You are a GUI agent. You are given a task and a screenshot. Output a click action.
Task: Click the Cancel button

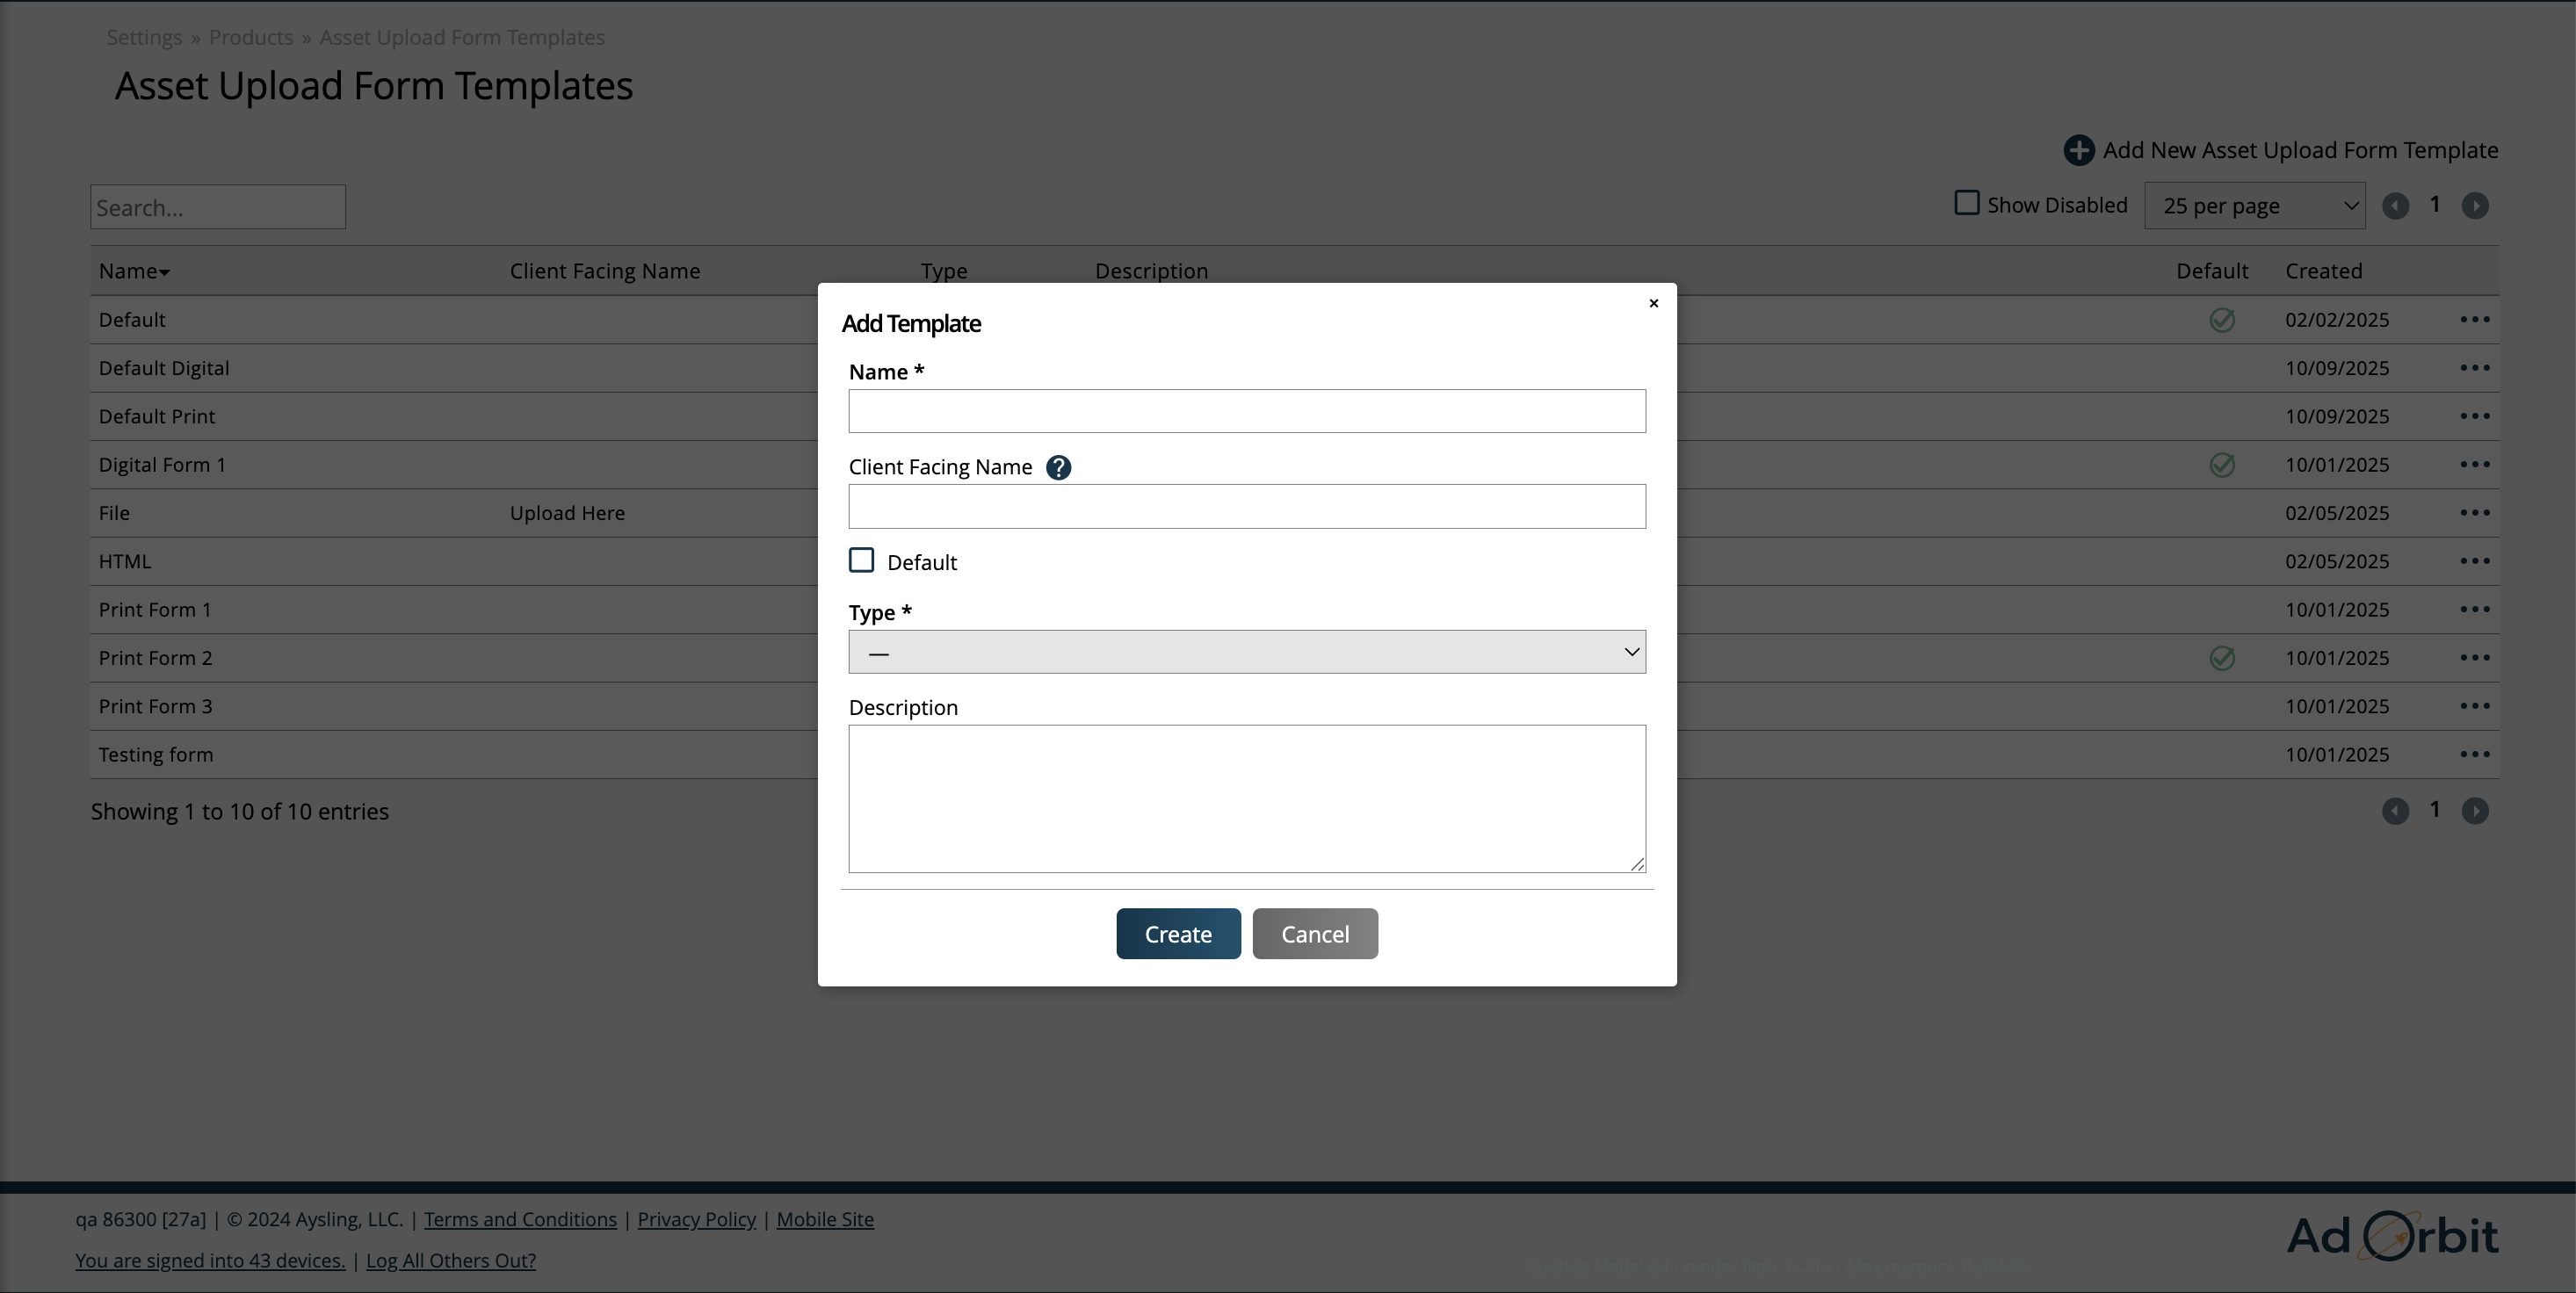coord(1314,934)
